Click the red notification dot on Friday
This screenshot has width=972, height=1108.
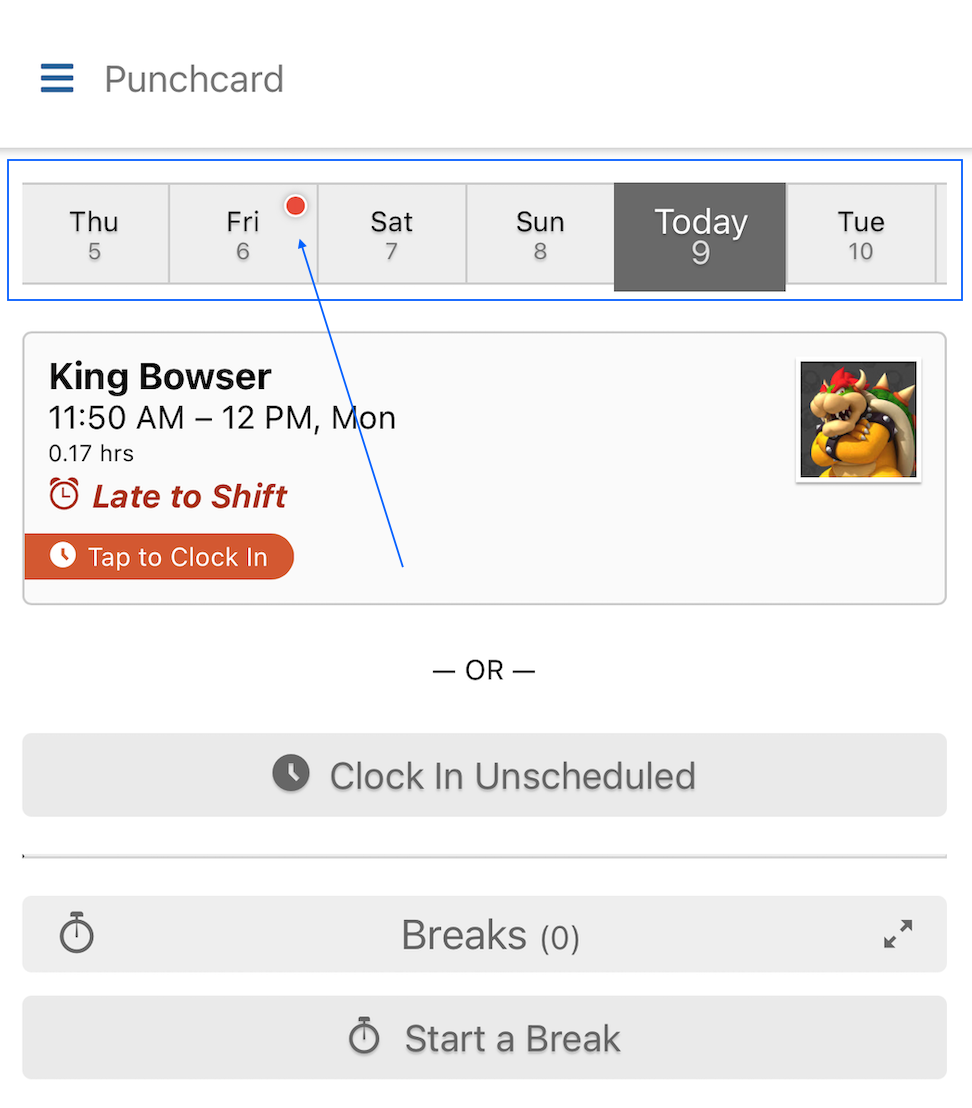tap(295, 206)
